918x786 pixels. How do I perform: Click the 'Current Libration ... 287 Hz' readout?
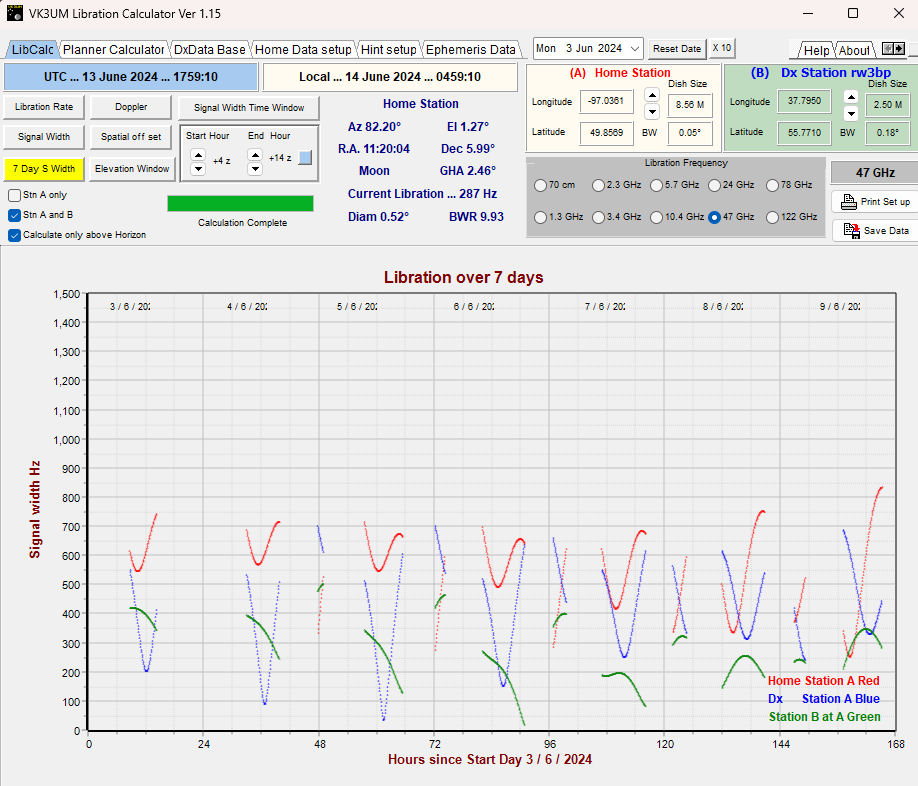[x=422, y=194]
